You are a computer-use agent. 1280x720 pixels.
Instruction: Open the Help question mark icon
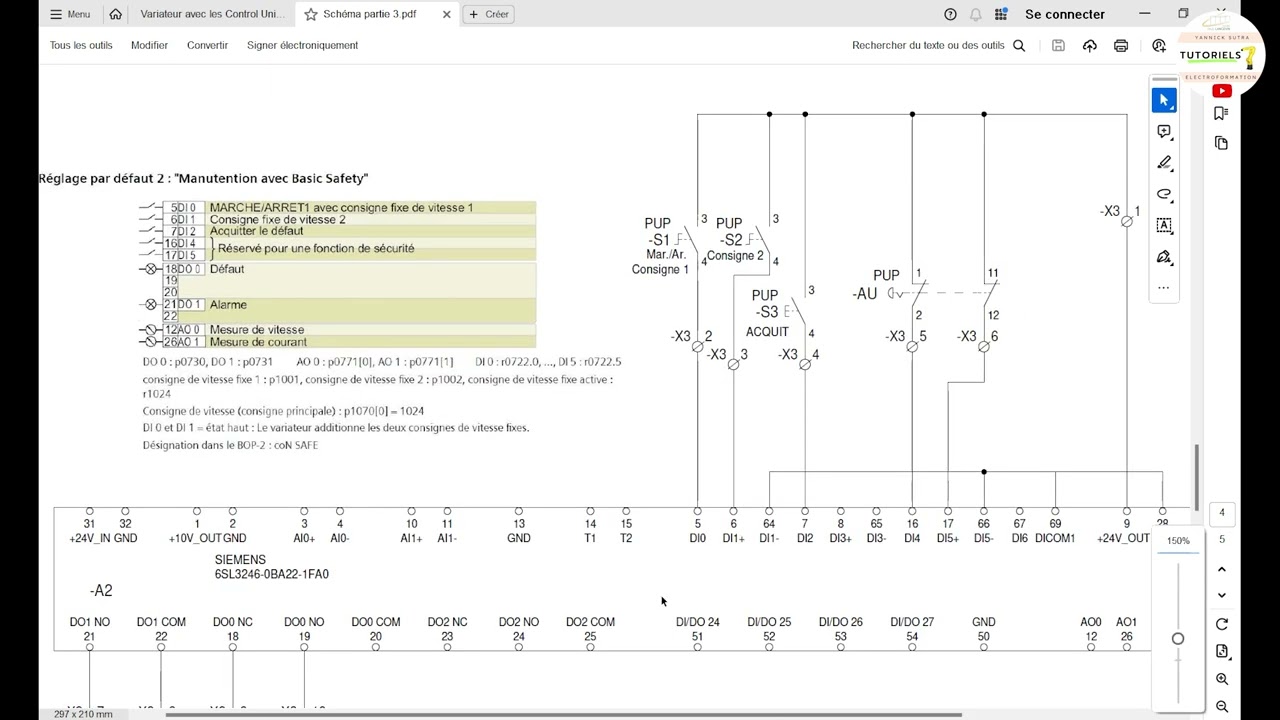click(x=950, y=14)
